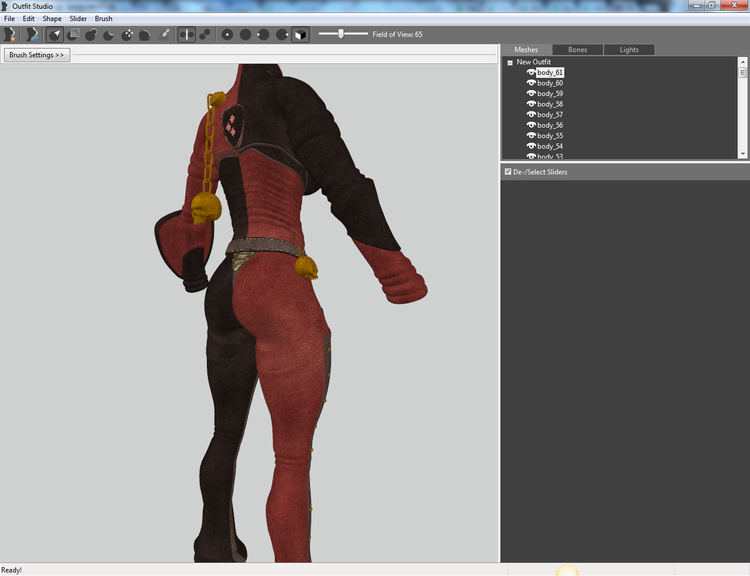The height and width of the screenshot is (576, 750).
Task: Pick the Mask brush tool
Action: click(73, 34)
